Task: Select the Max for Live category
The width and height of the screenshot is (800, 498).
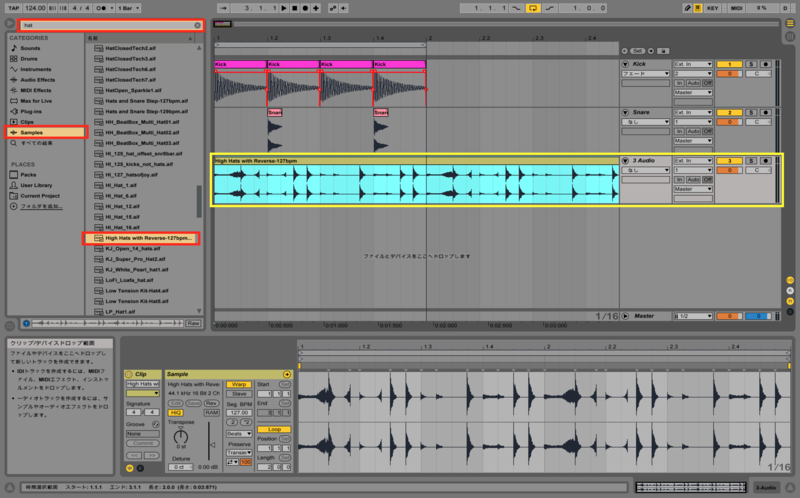Action: point(36,101)
